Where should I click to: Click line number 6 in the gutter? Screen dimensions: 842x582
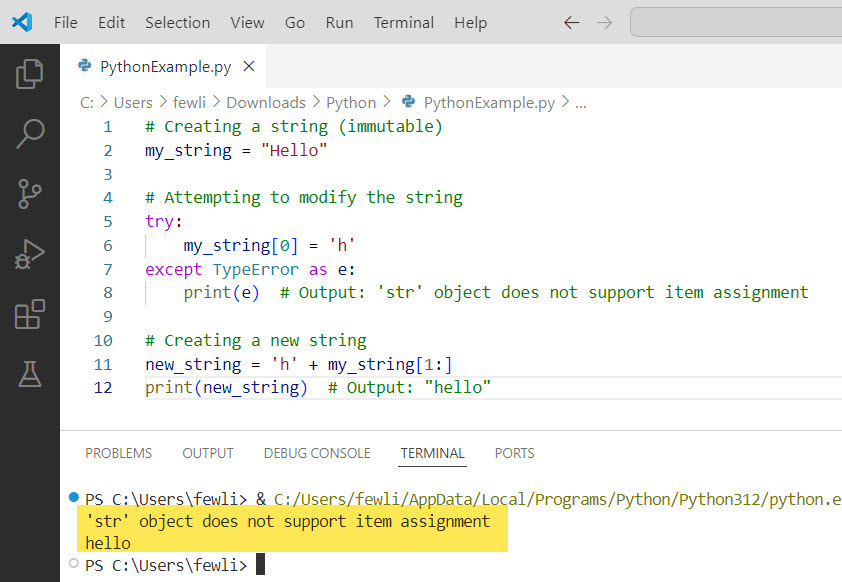[x=108, y=245]
